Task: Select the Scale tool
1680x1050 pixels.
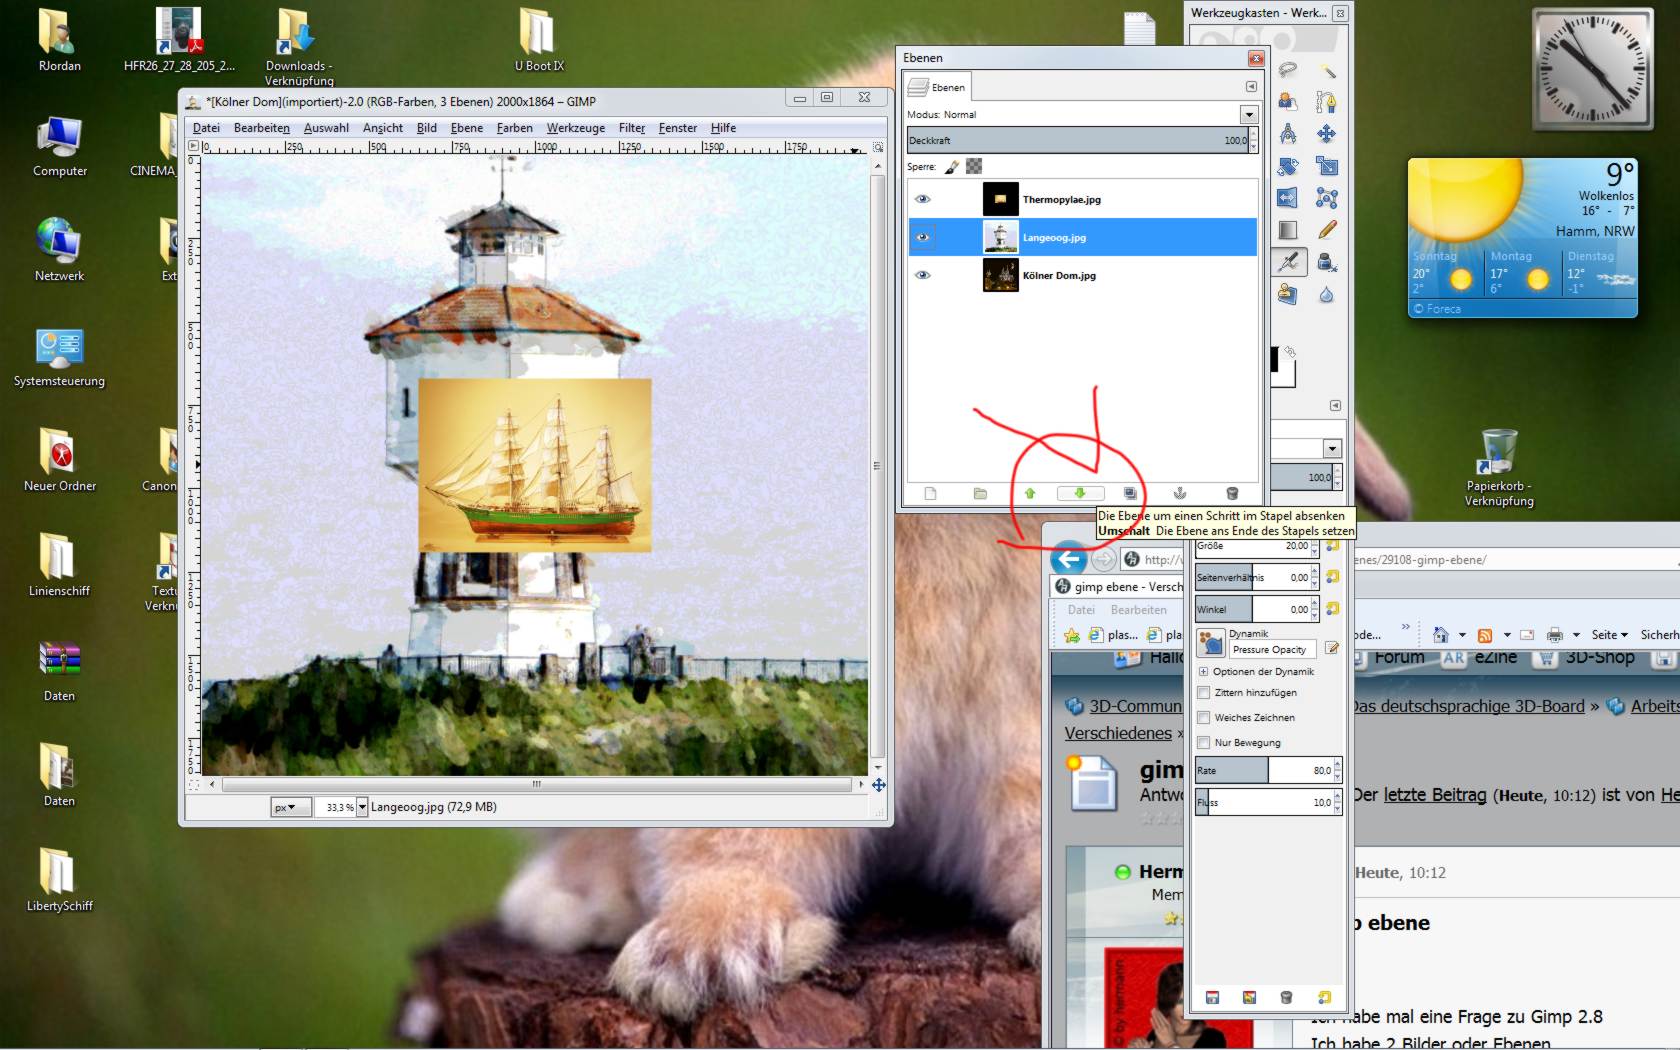Action: [1327, 166]
